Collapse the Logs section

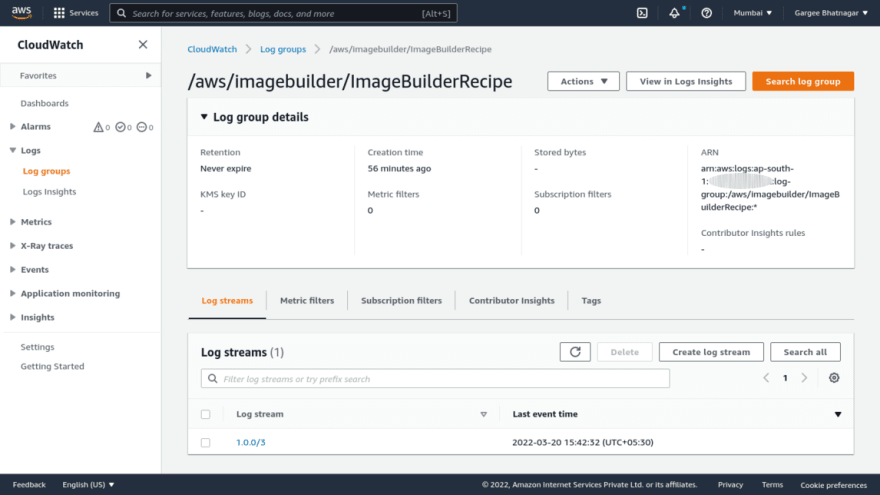click(x=12, y=150)
